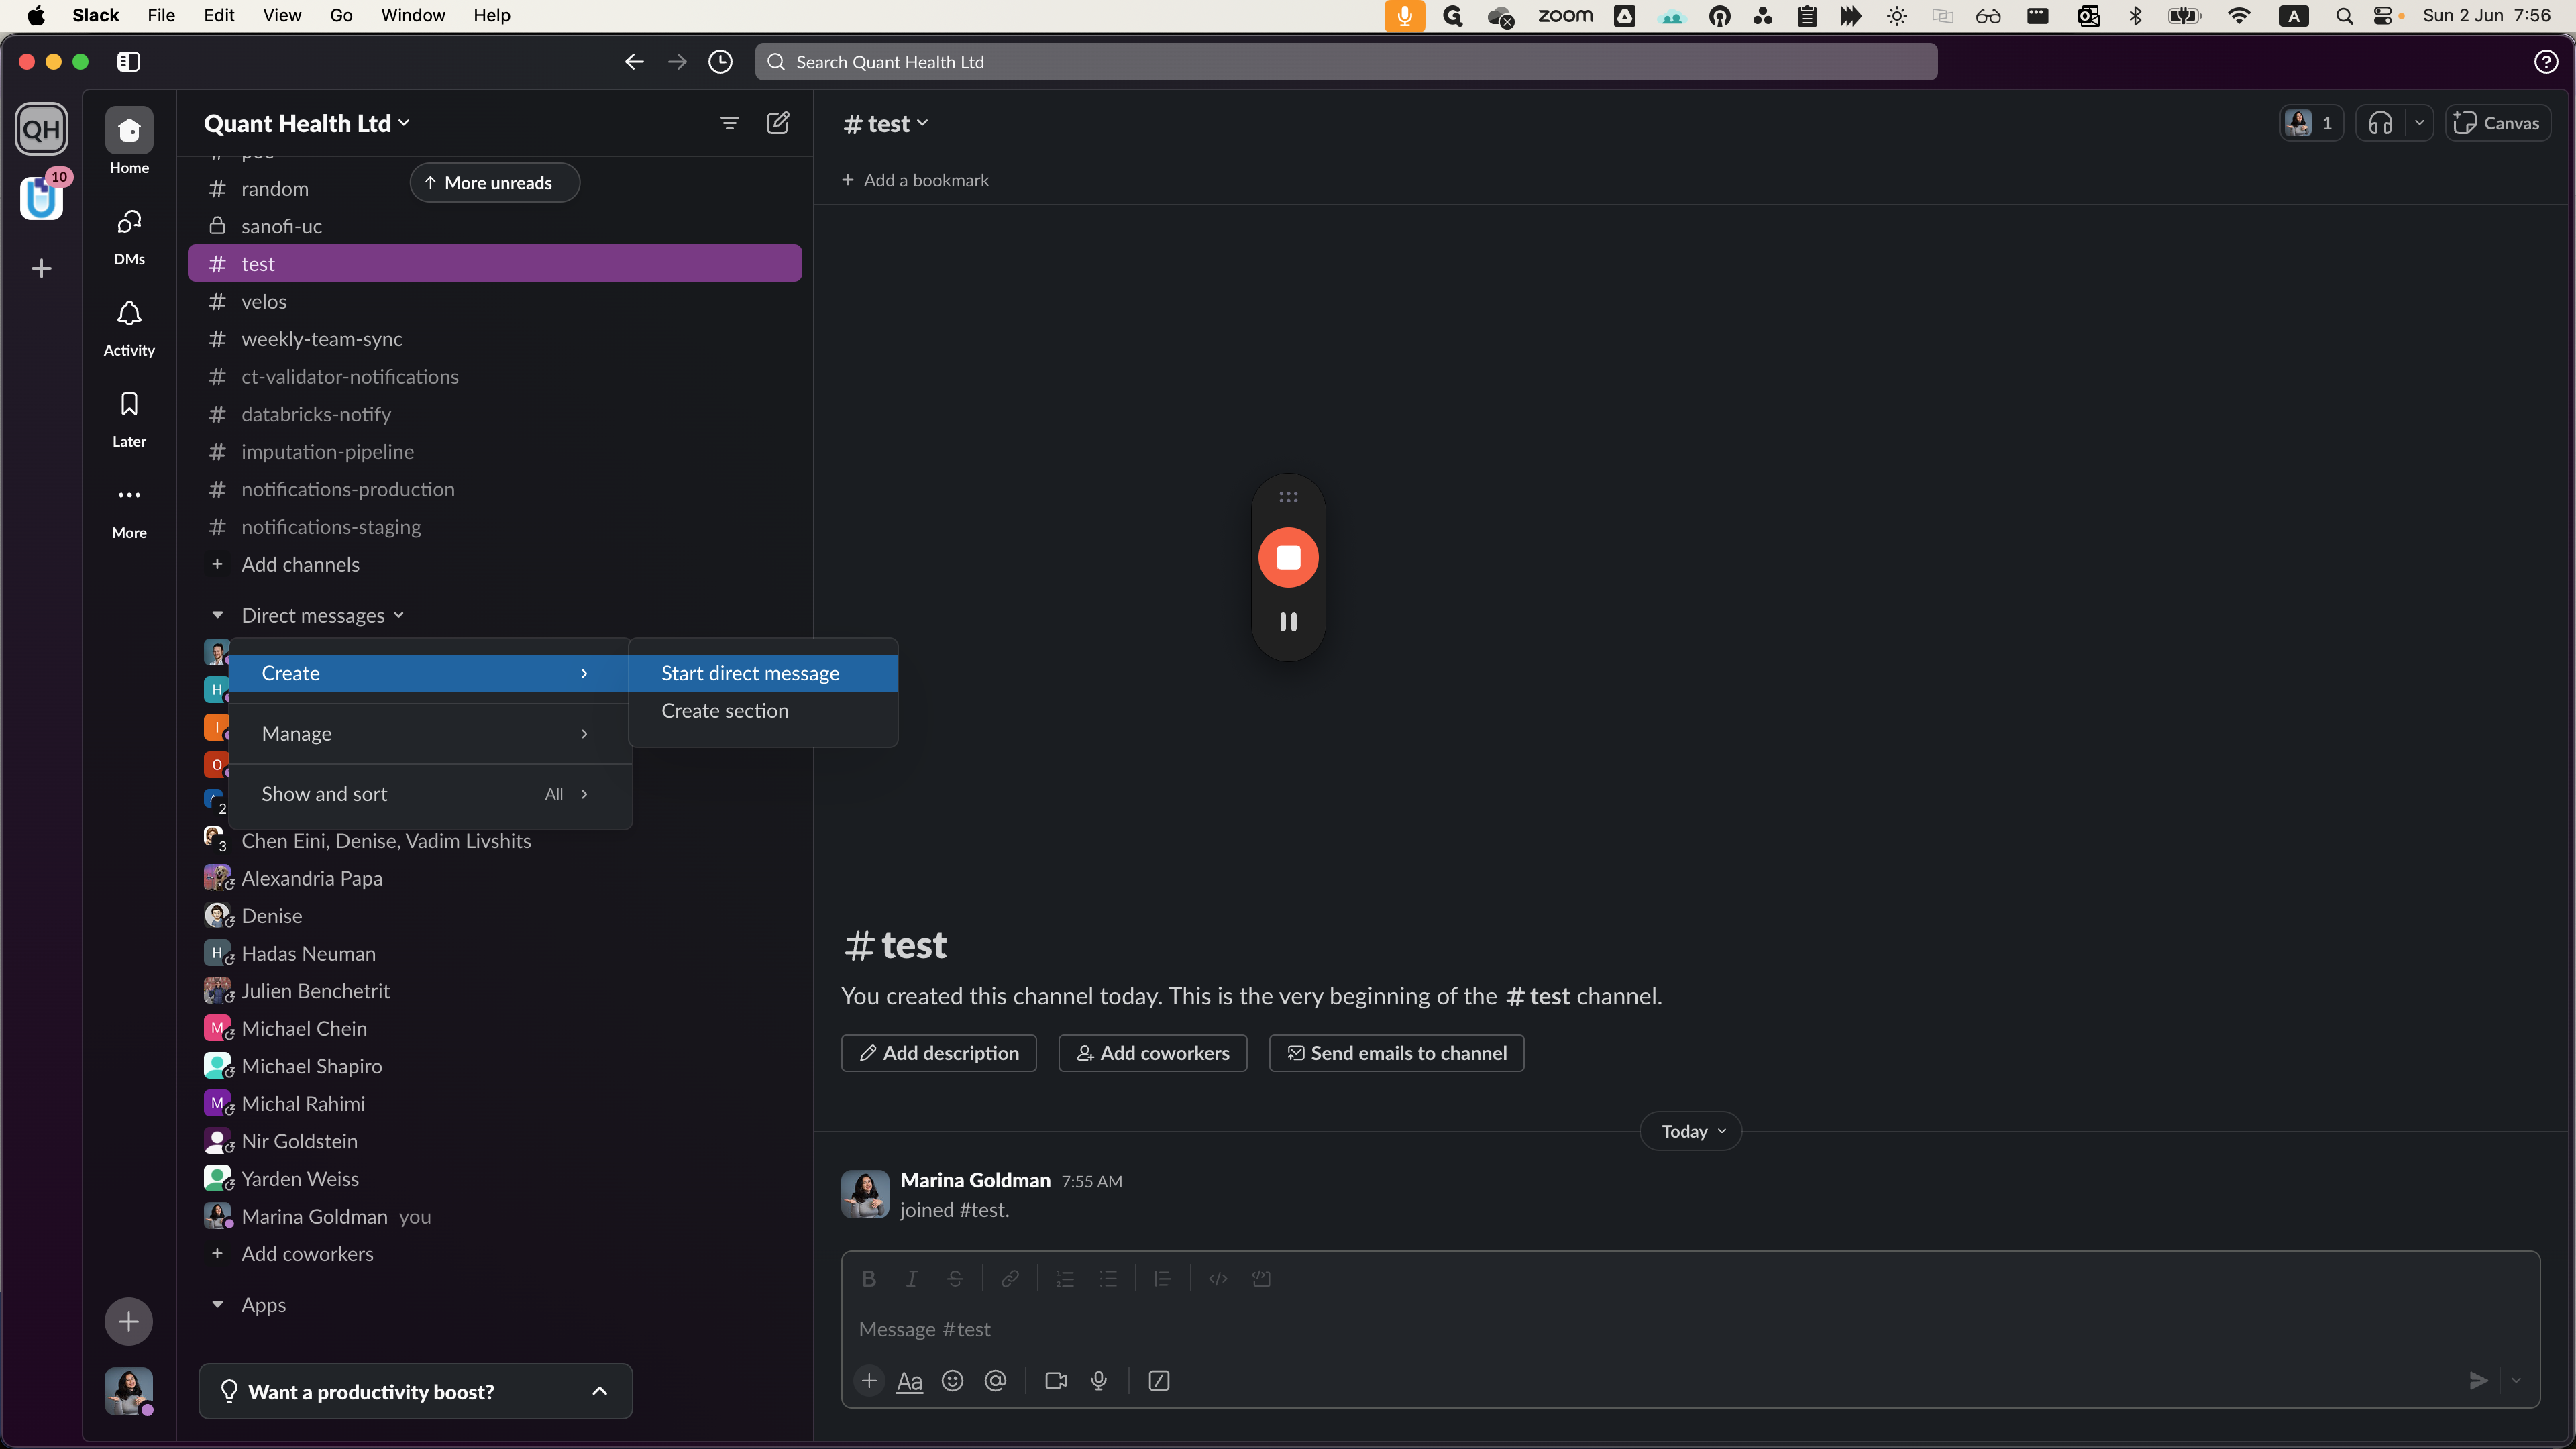Open the slash shortcuts menu

coord(1159,1381)
